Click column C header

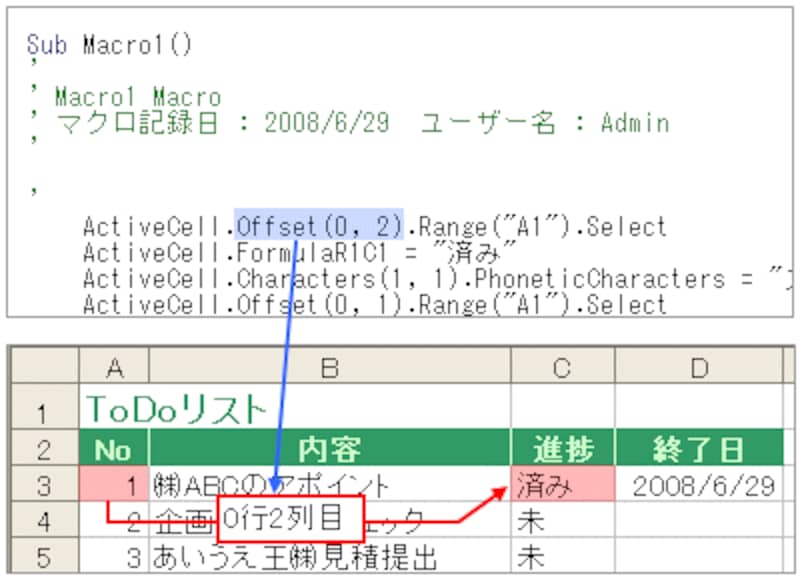[562, 368]
